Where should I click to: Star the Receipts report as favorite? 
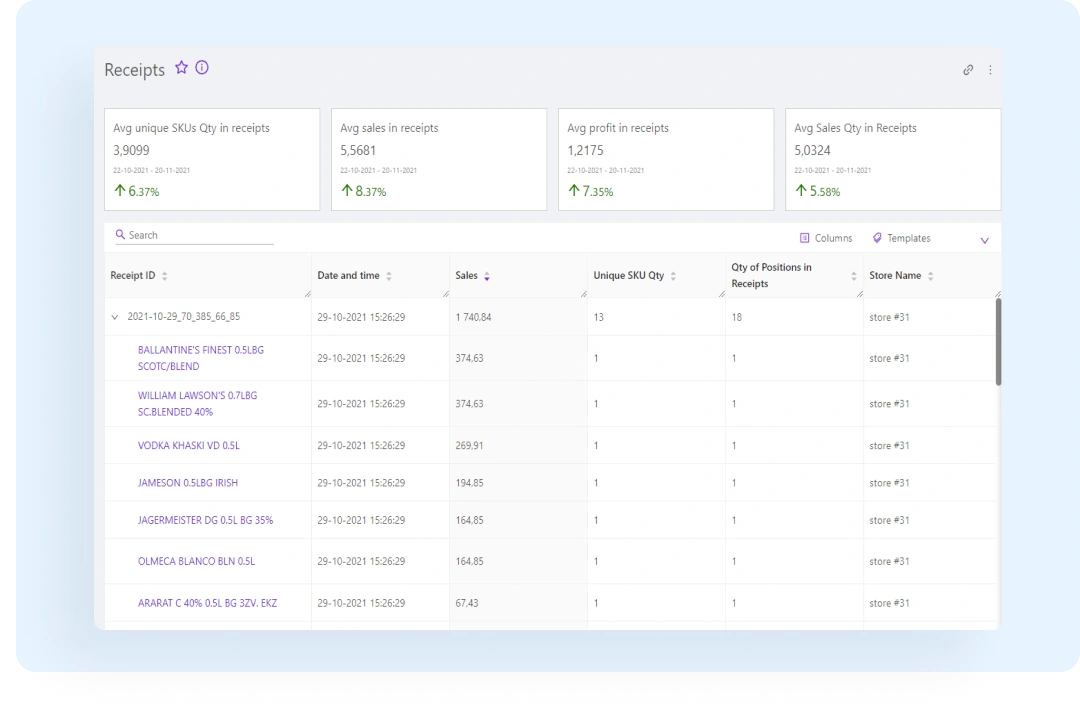(182, 67)
